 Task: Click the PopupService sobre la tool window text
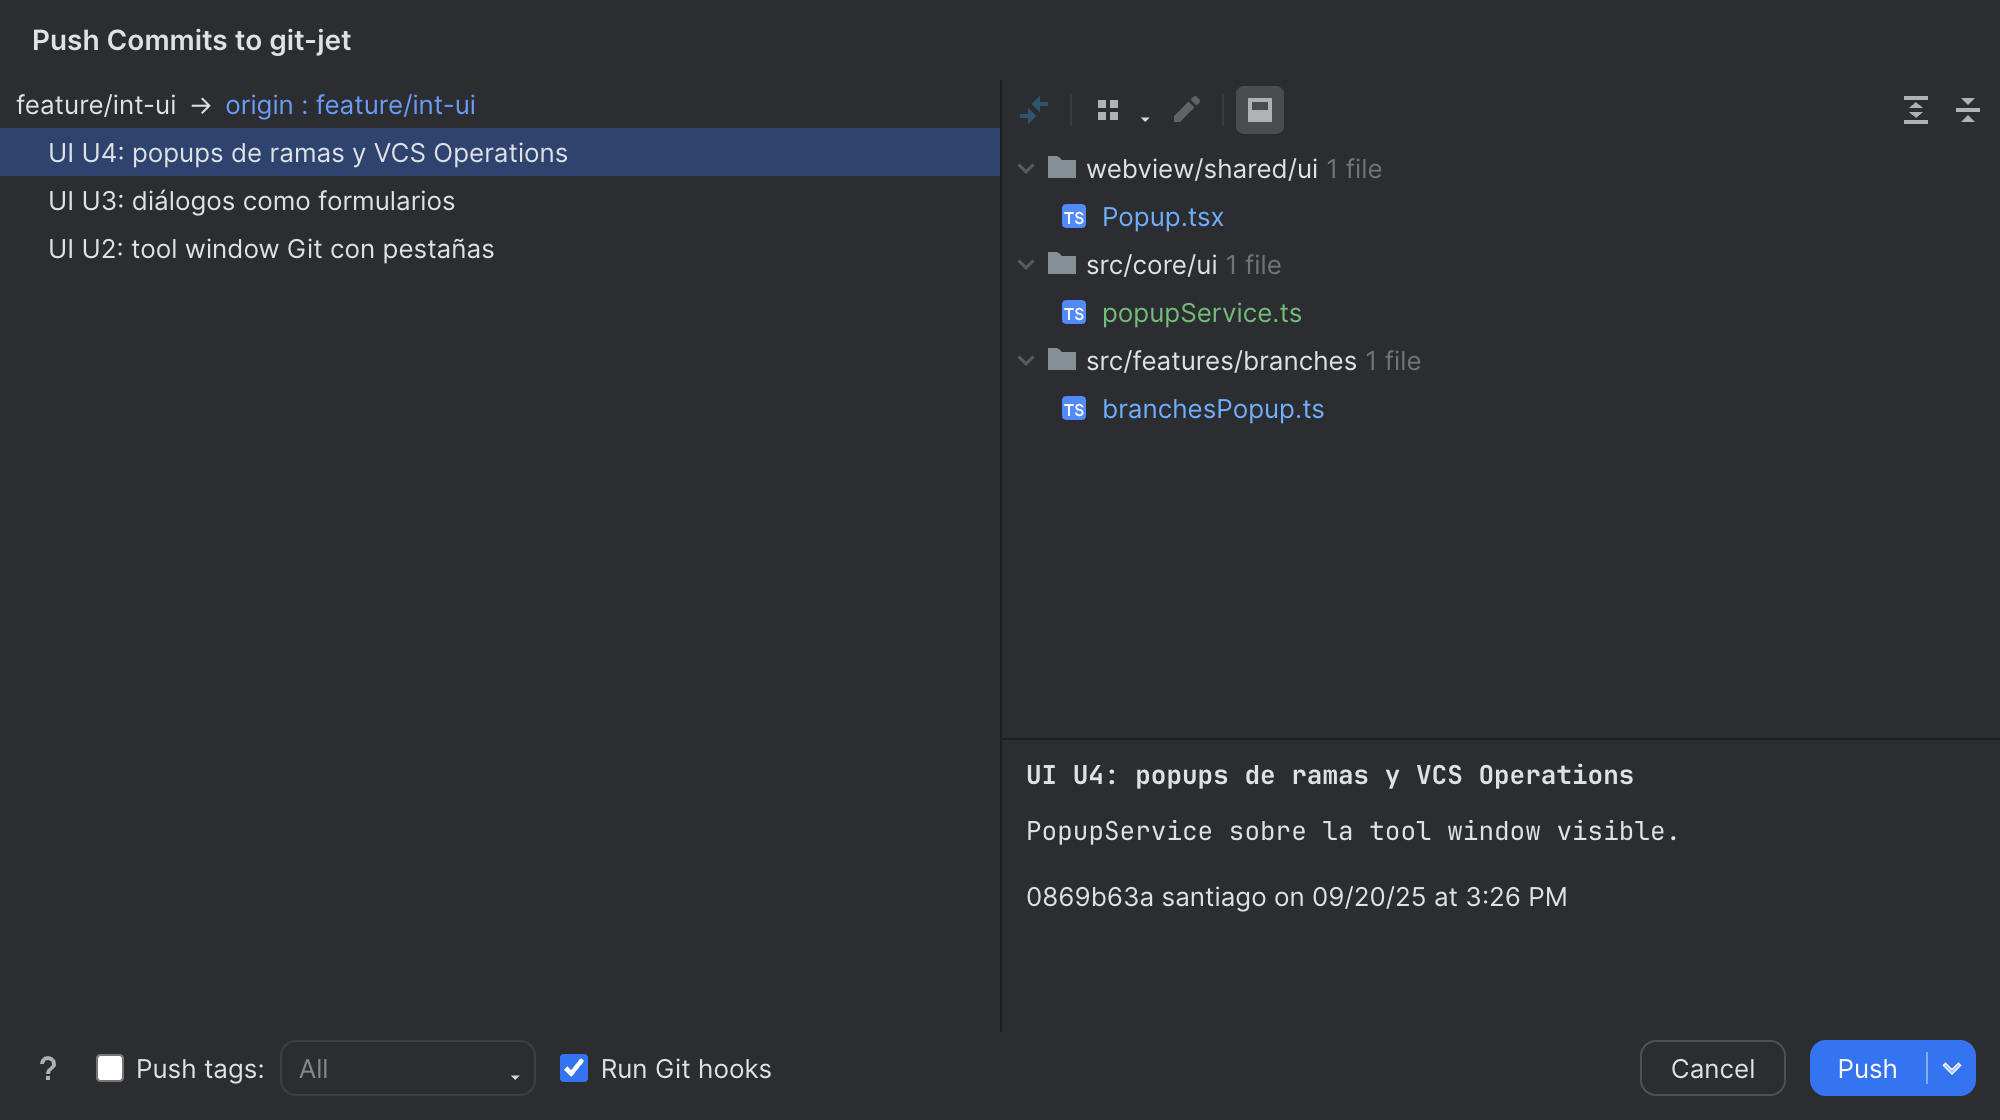(1352, 831)
